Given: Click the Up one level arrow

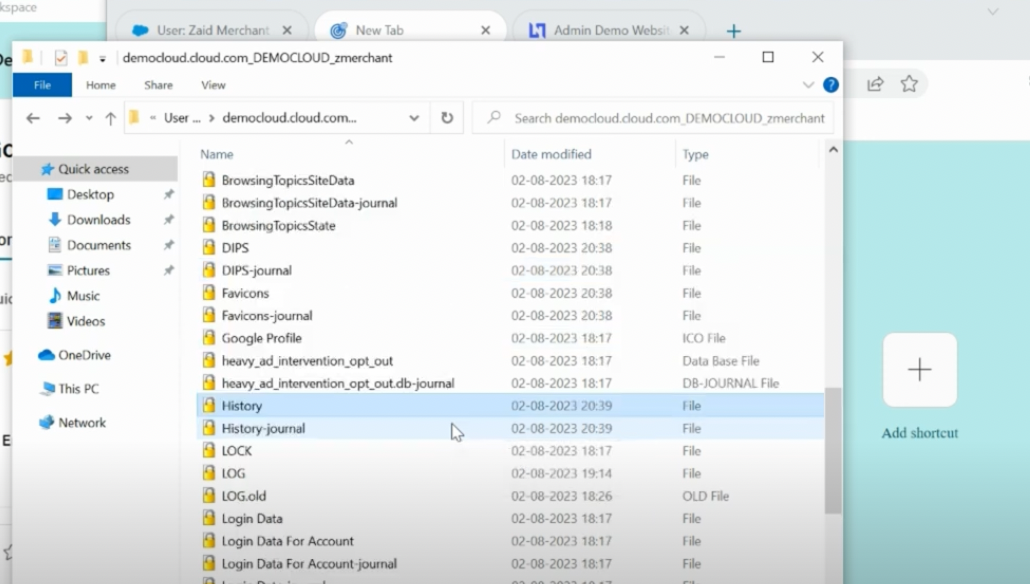Looking at the screenshot, I should click(110, 118).
